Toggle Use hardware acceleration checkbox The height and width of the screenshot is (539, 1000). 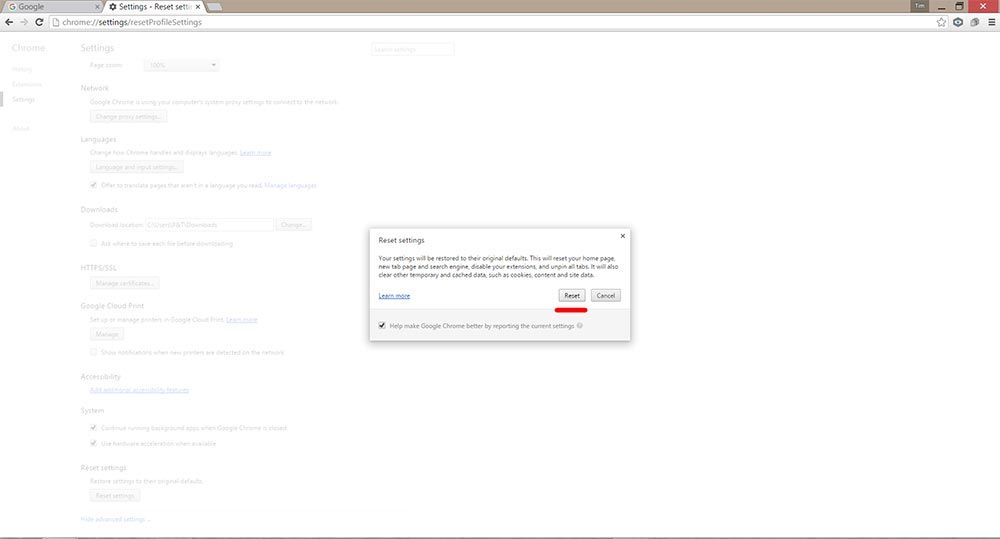(94, 443)
